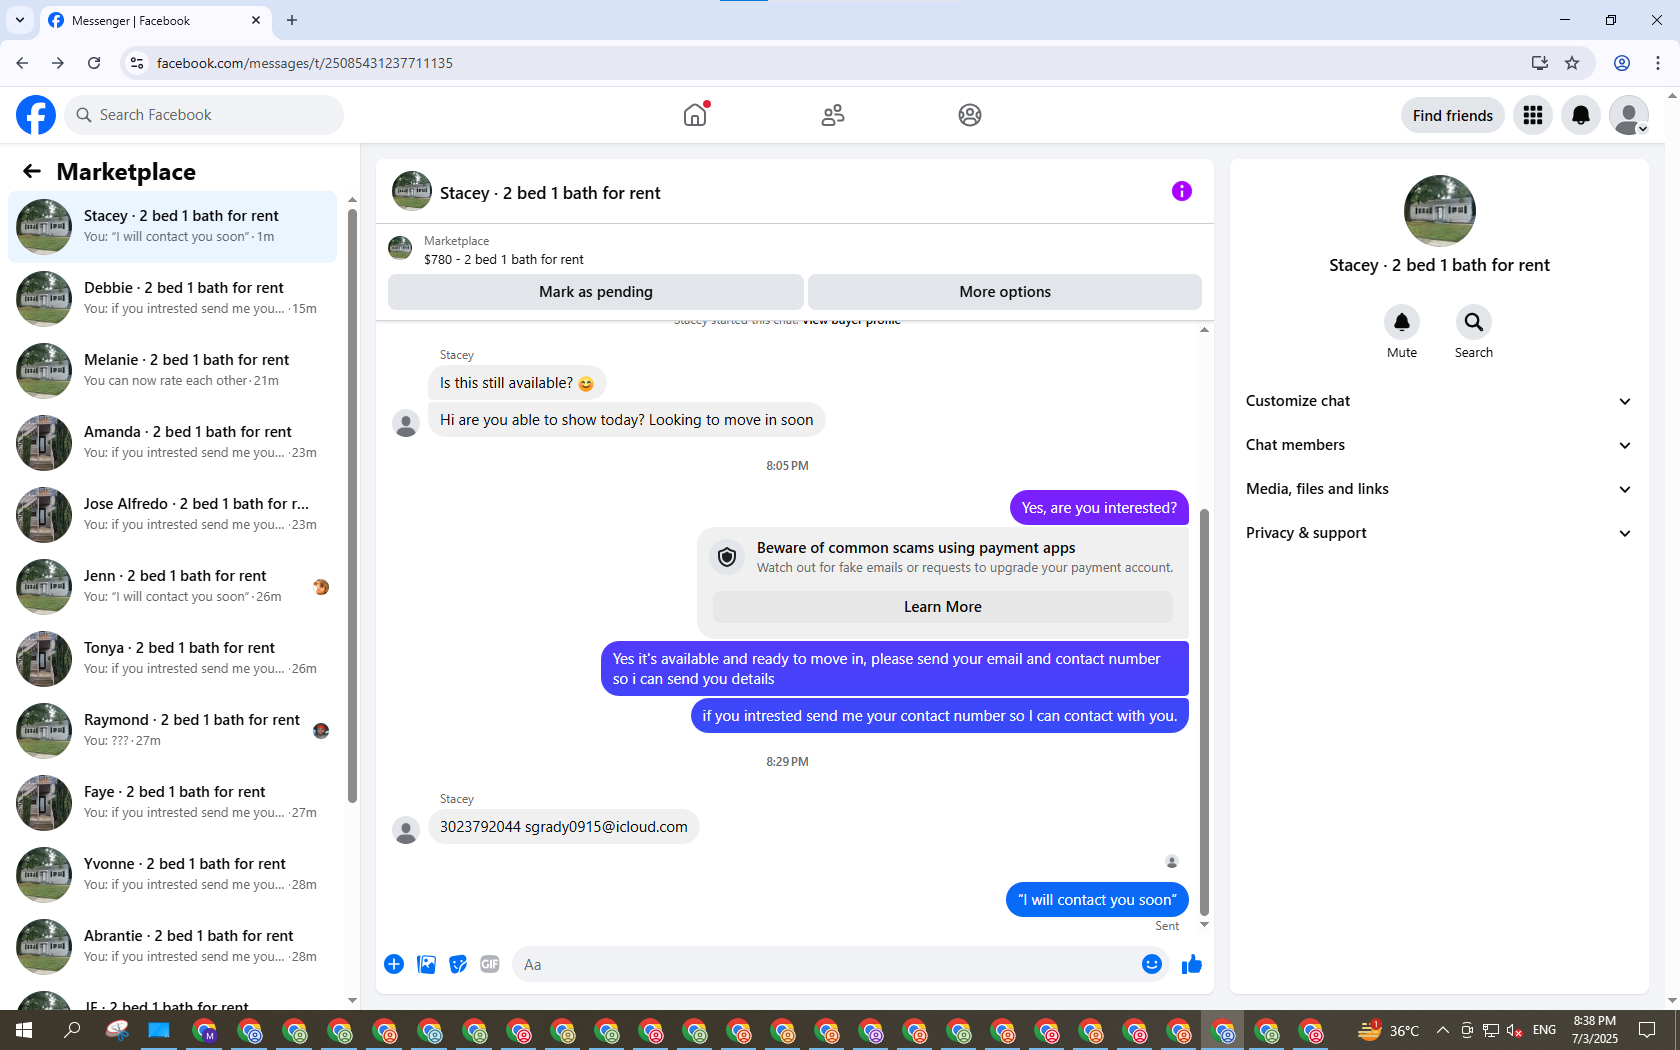Click Stacey's avatar beside phone number message
Viewport: 1680px width, 1050px height.
point(406,831)
